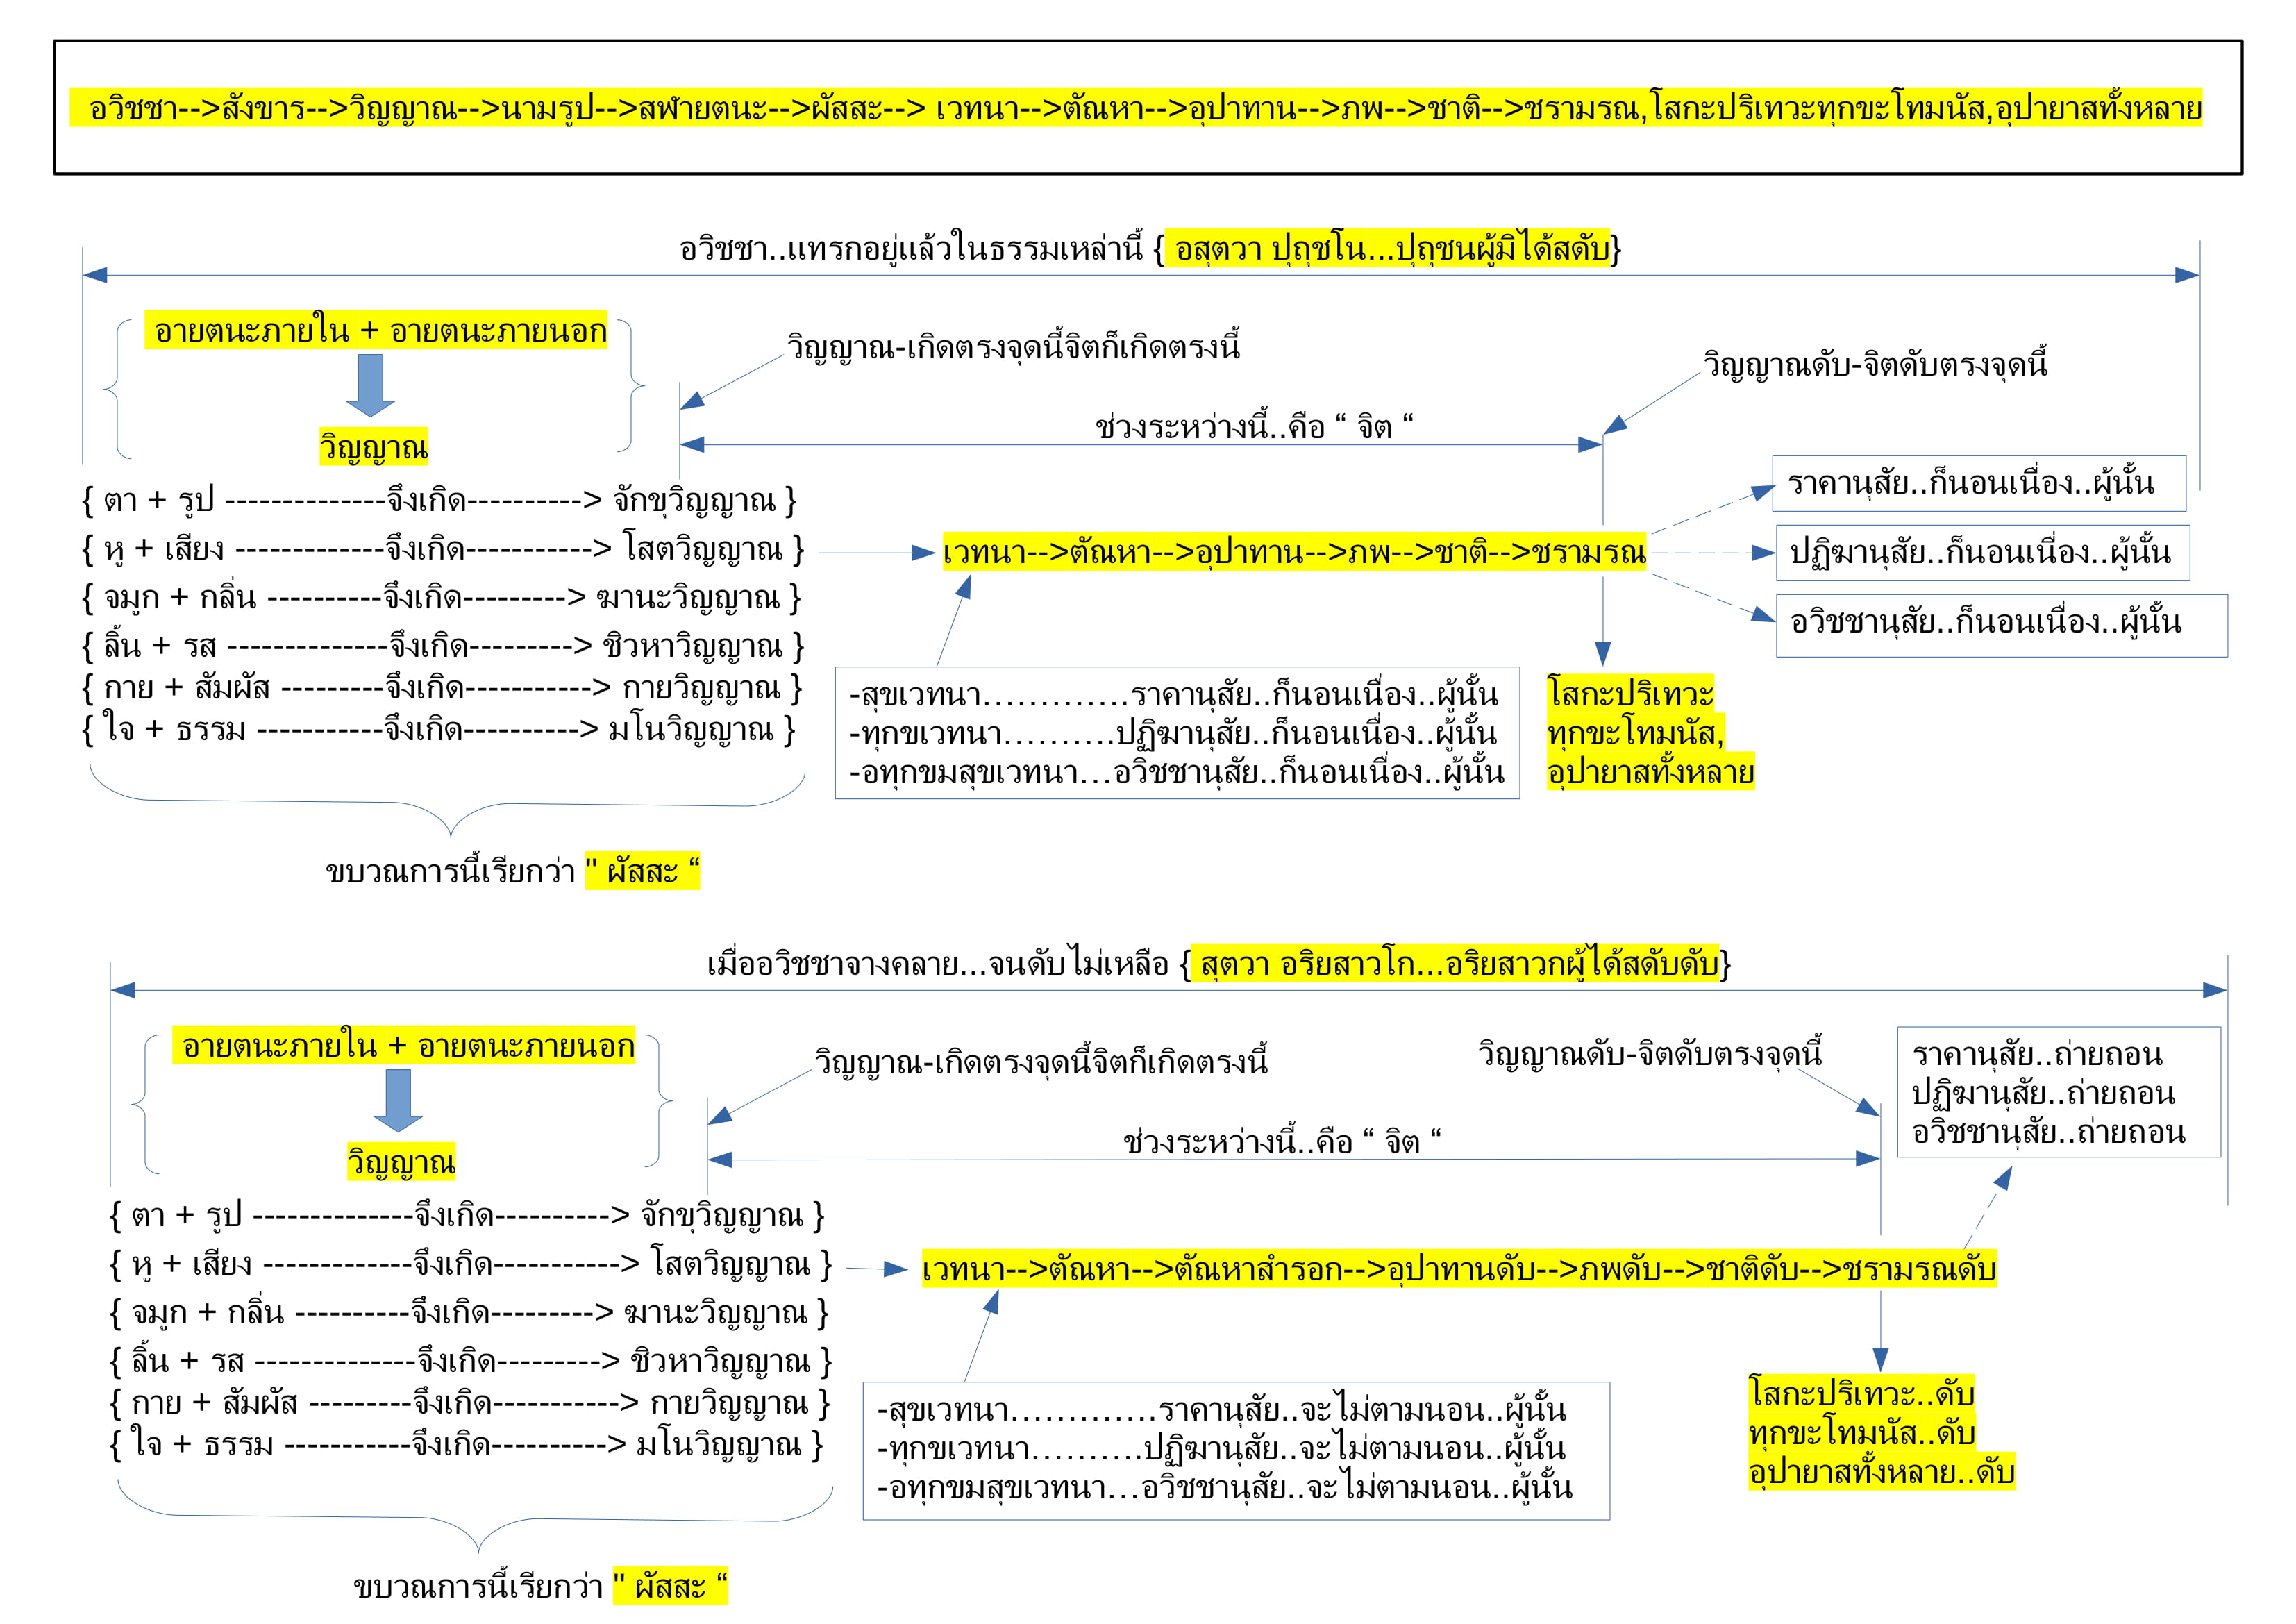The width and height of the screenshot is (2296, 1624).
Task: Click line -สุขเวทนา...ราคานุสัย..จะไม่ตามนอน..ผู้นั้น
Action: [x=1221, y=1410]
